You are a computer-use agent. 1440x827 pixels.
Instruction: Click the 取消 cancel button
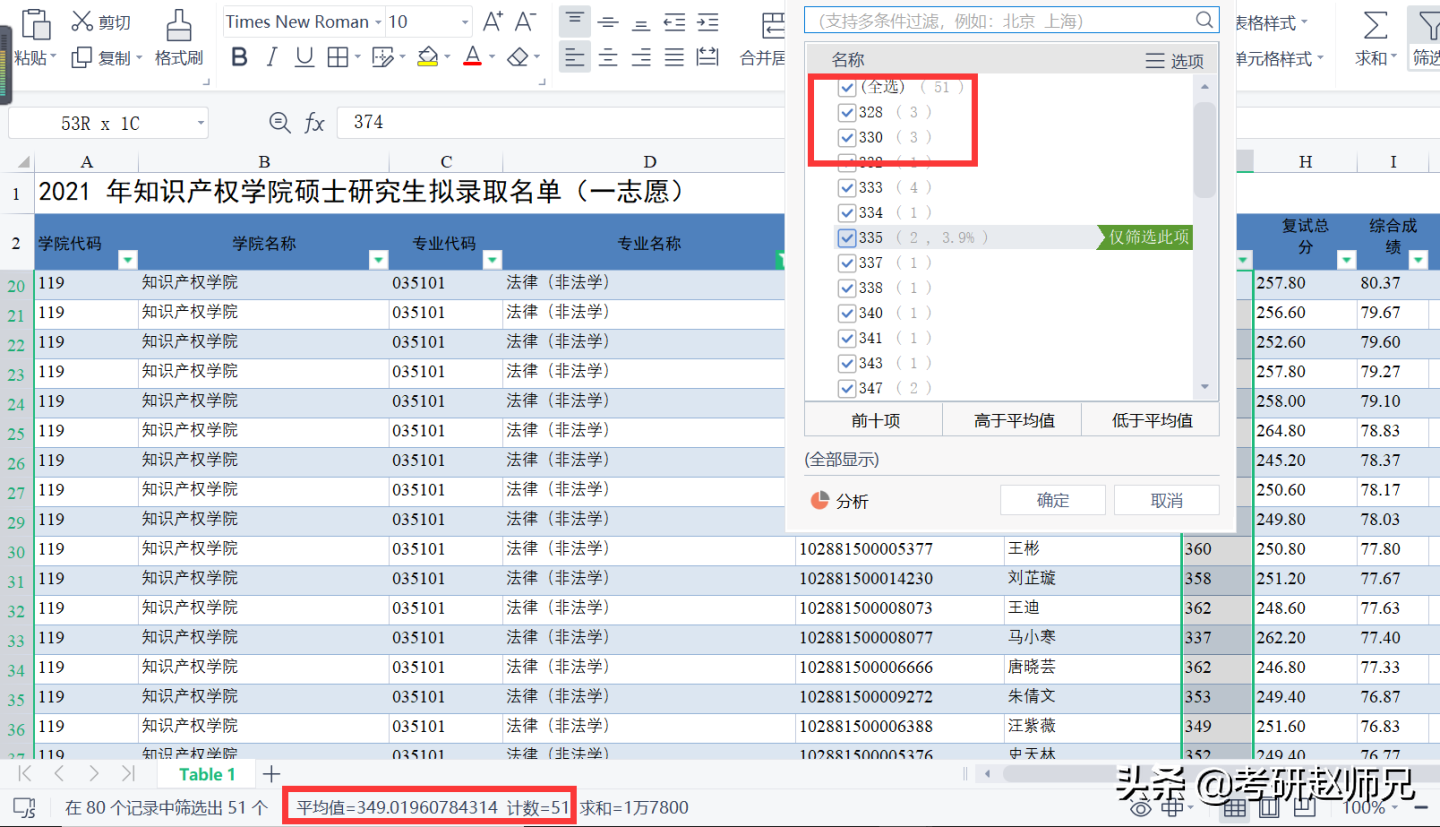point(1166,500)
